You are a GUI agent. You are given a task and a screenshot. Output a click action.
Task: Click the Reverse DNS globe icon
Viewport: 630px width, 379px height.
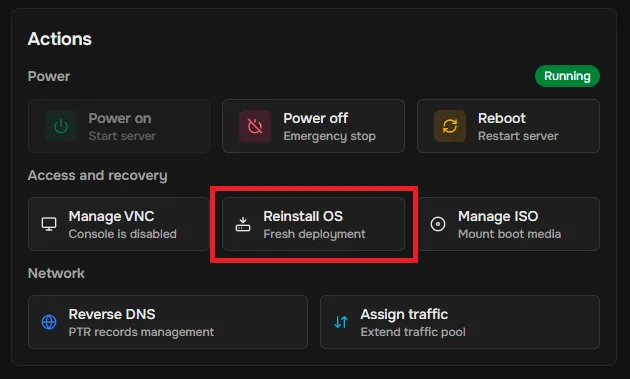click(x=49, y=322)
